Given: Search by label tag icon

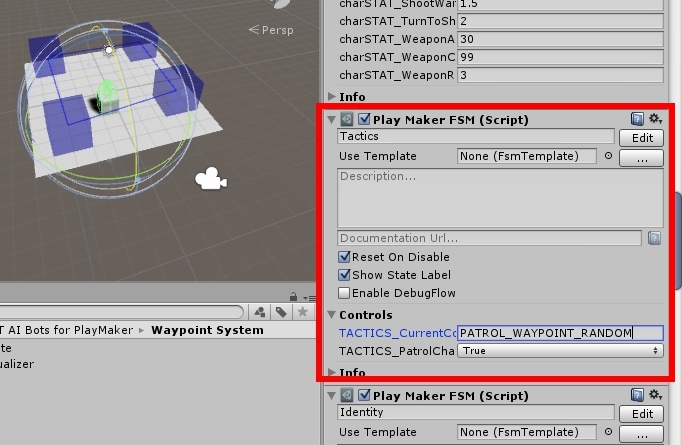Looking at the screenshot, I should 281,312.
